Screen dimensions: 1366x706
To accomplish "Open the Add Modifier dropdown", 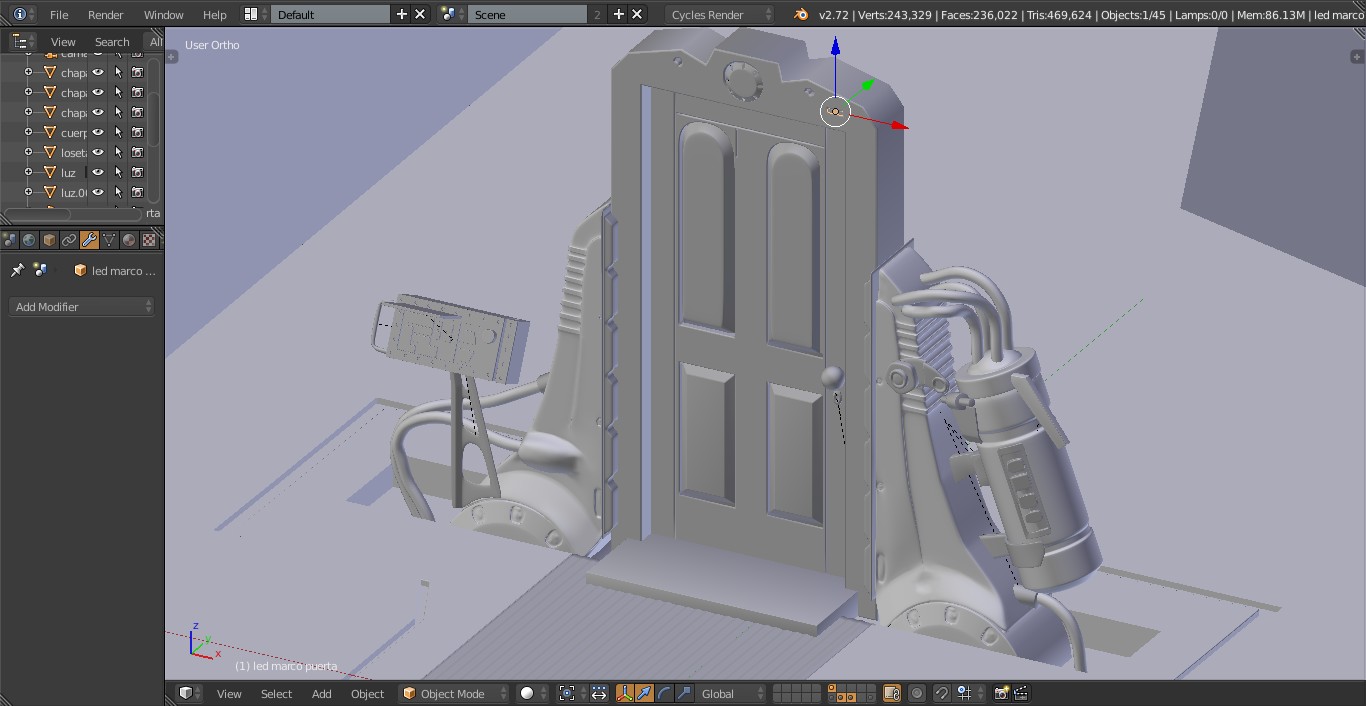I will [x=82, y=306].
